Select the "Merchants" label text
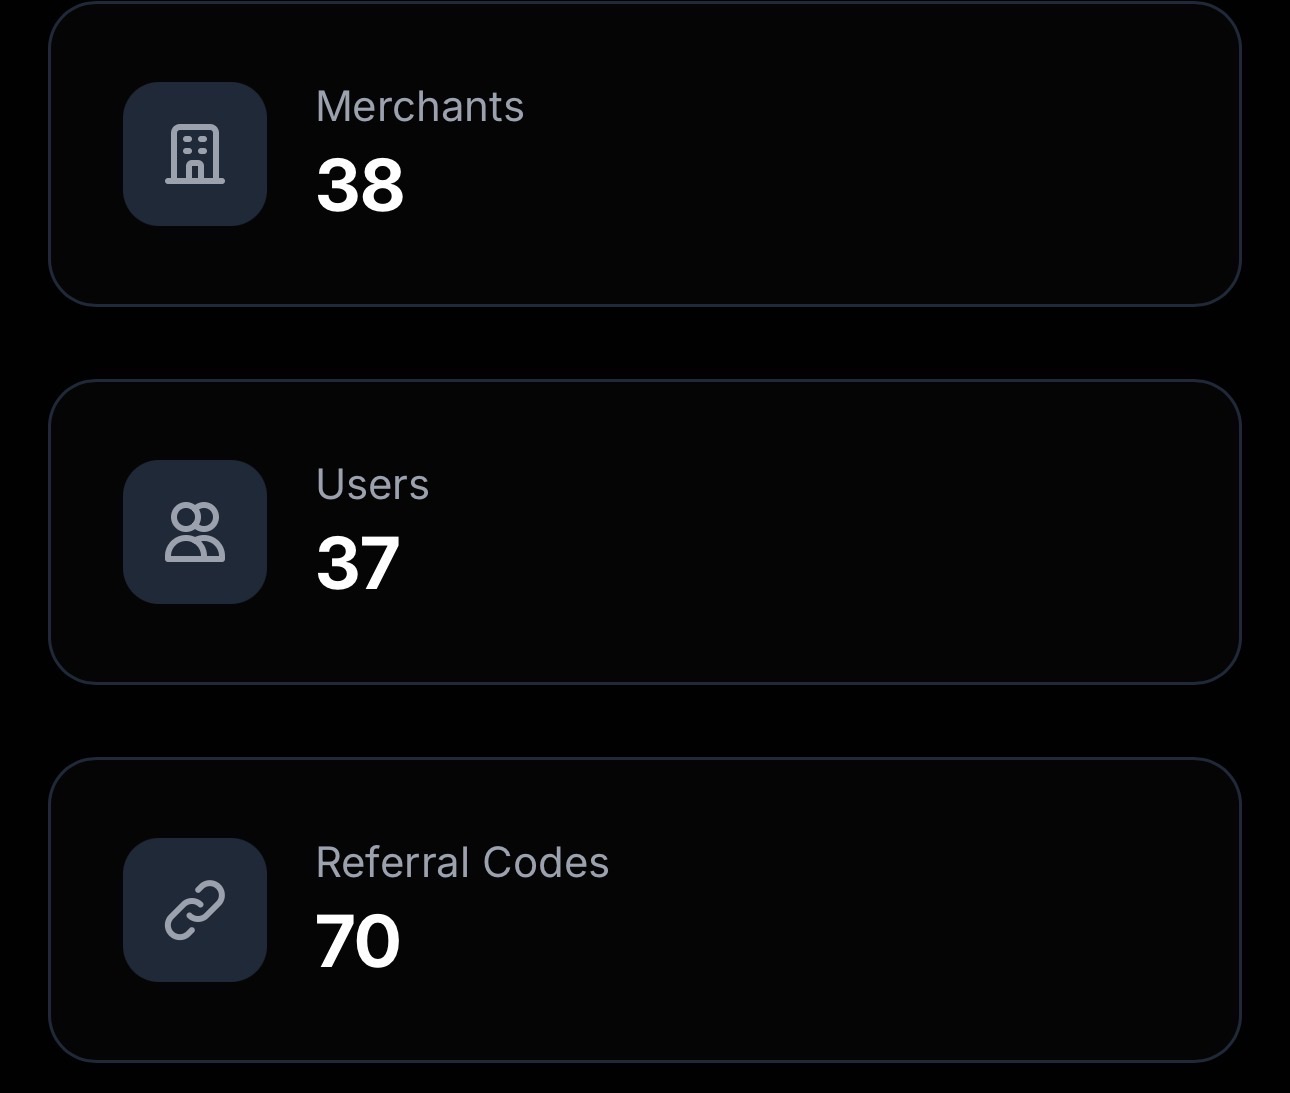This screenshot has height=1093, width=1290. [x=420, y=107]
